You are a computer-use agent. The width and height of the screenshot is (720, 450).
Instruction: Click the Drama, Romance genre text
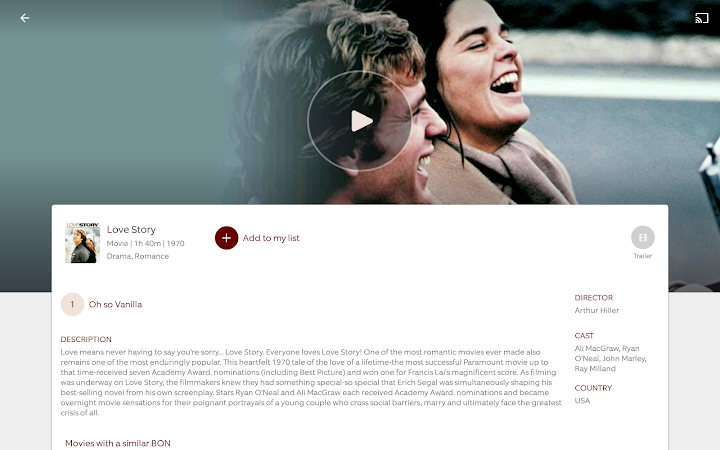(x=138, y=256)
